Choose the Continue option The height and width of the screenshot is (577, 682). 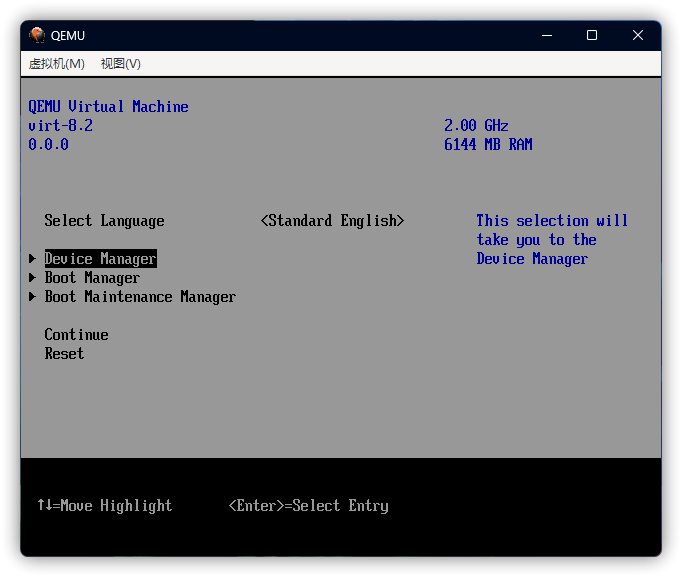coord(77,335)
